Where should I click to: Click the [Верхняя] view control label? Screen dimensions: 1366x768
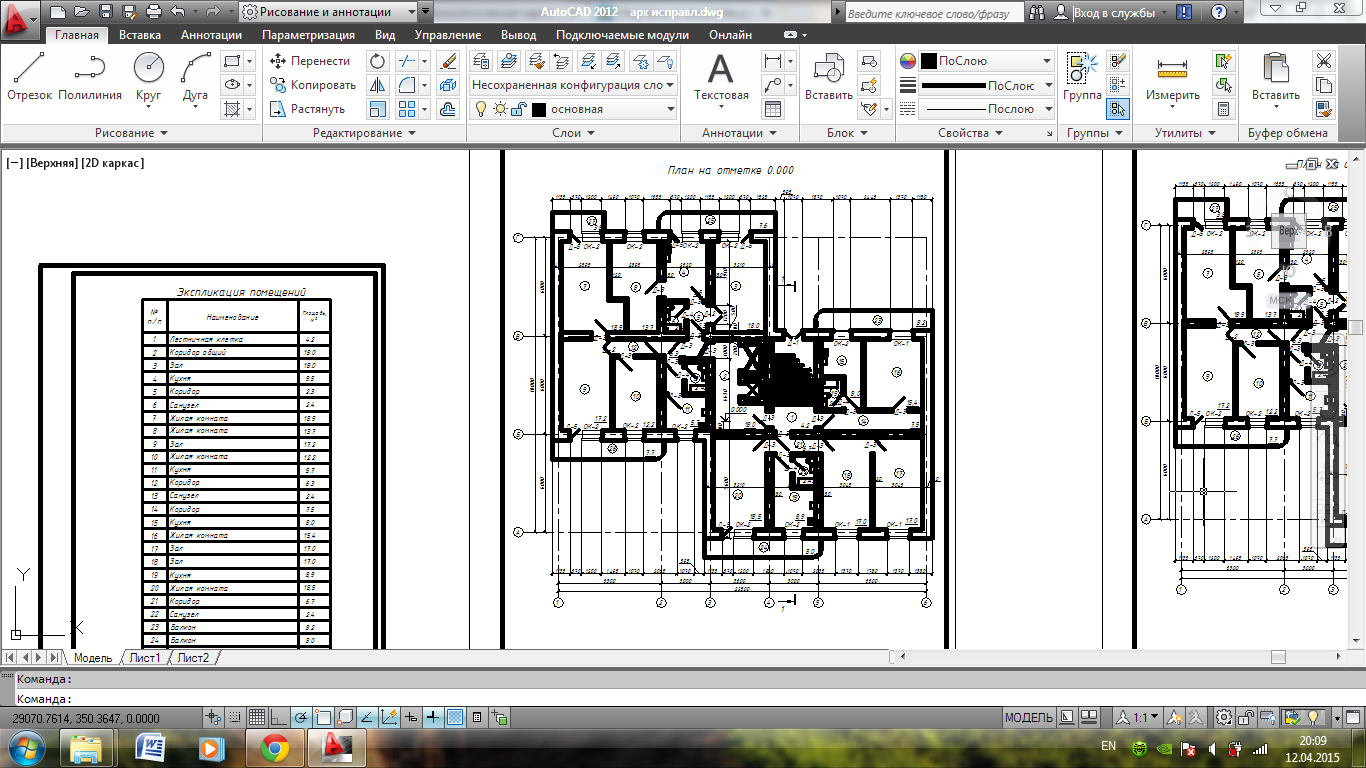click(54, 163)
